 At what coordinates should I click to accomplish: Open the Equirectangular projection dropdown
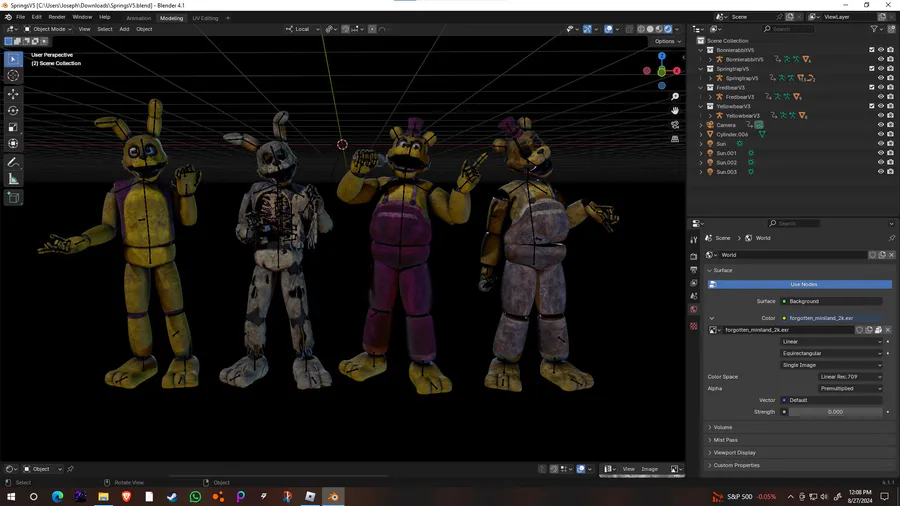(831, 353)
